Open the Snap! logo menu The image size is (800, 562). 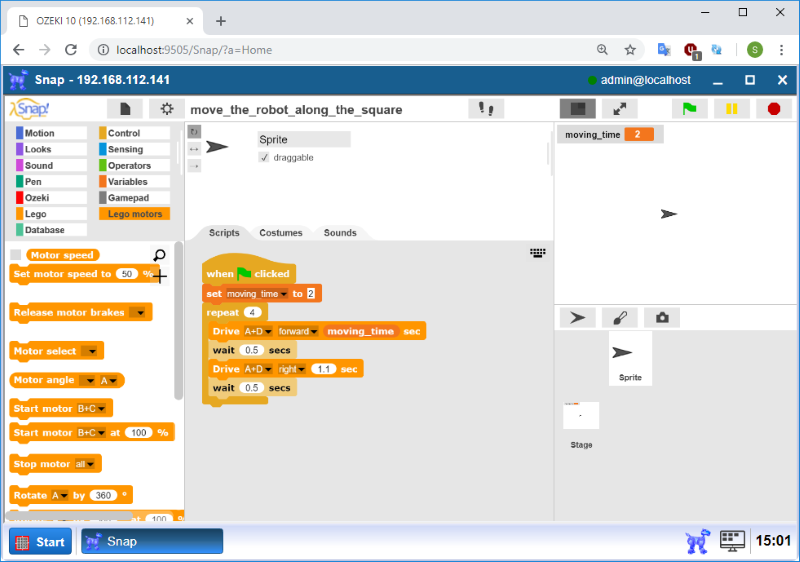pos(30,108)
